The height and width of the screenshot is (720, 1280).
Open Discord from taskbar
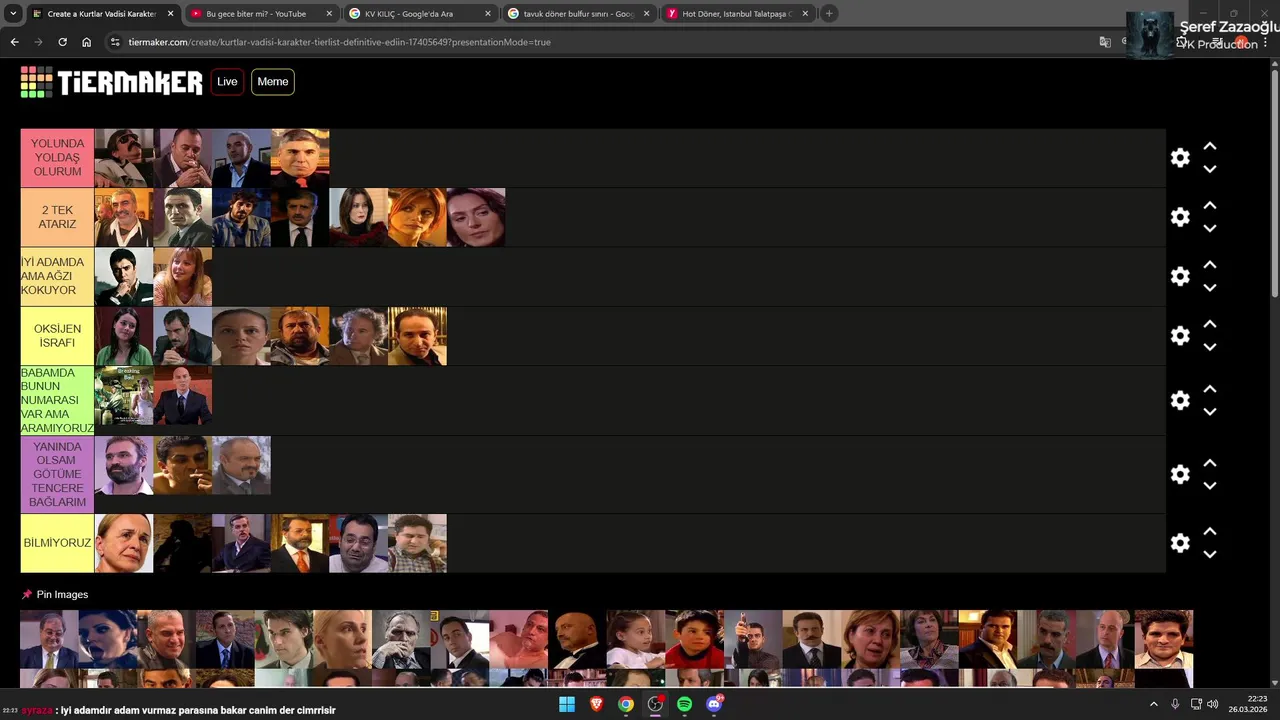click(714, 704)
